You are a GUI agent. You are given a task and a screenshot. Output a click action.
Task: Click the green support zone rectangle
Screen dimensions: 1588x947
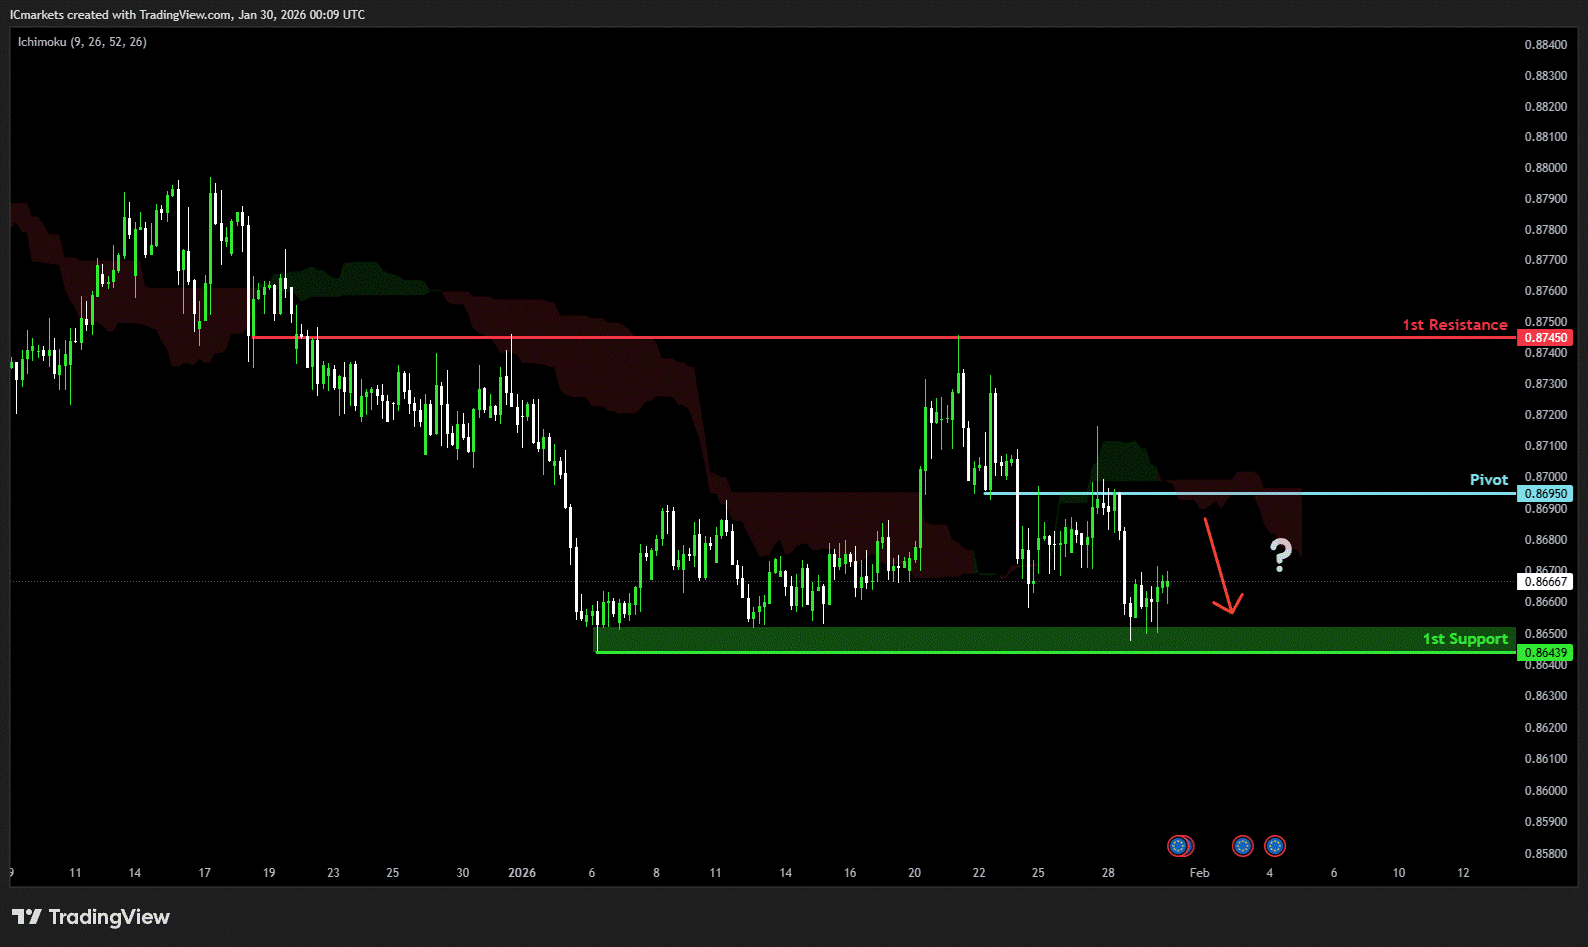click(x=1000, y=639)
